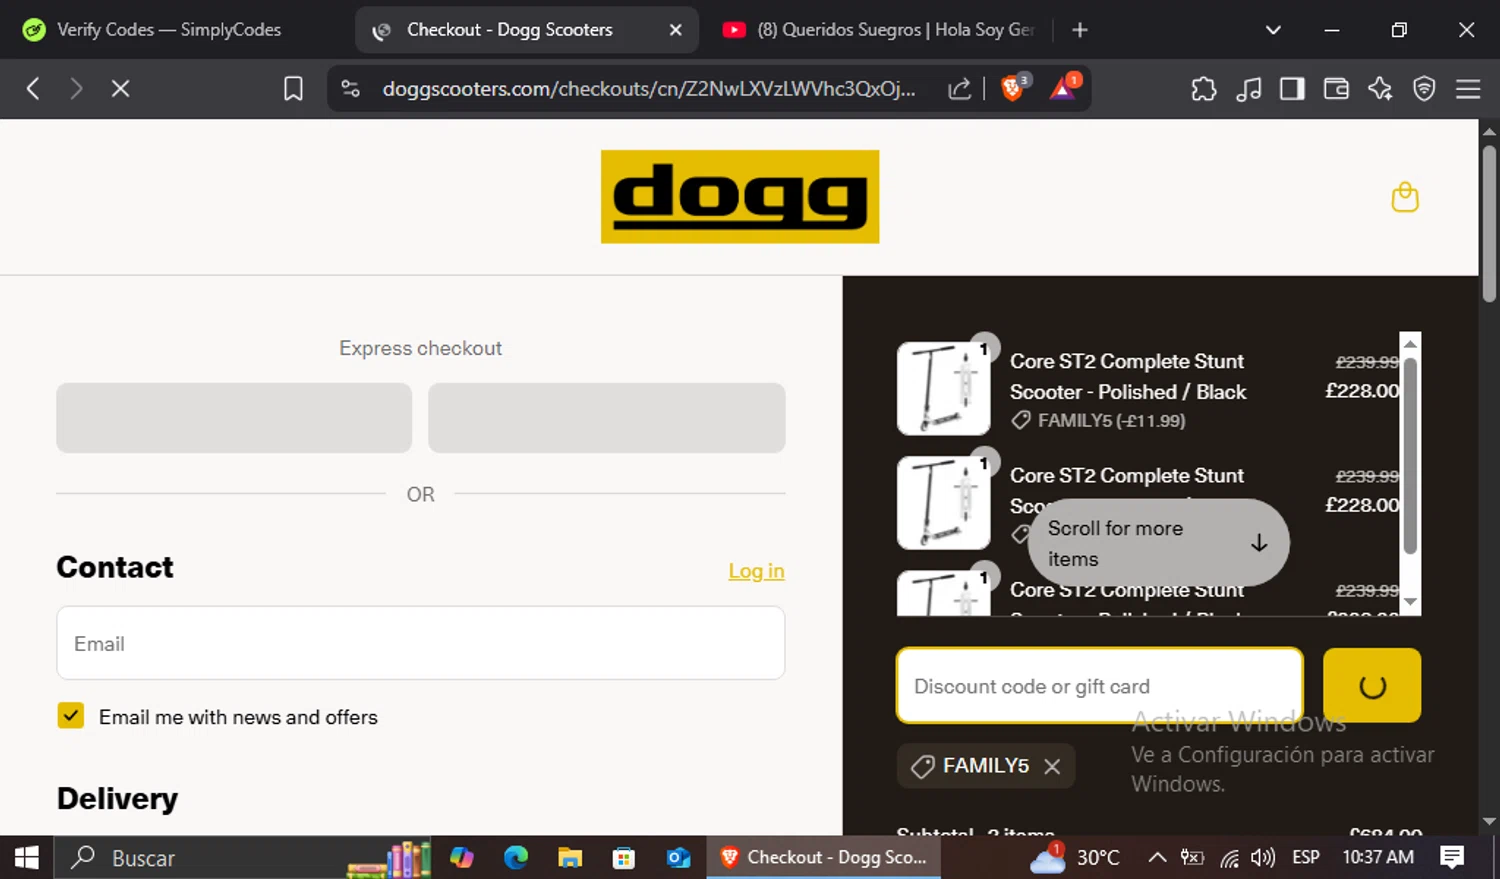Click Scroll for more items pill
This screenshot has height=879, width=1500.
1158,543
